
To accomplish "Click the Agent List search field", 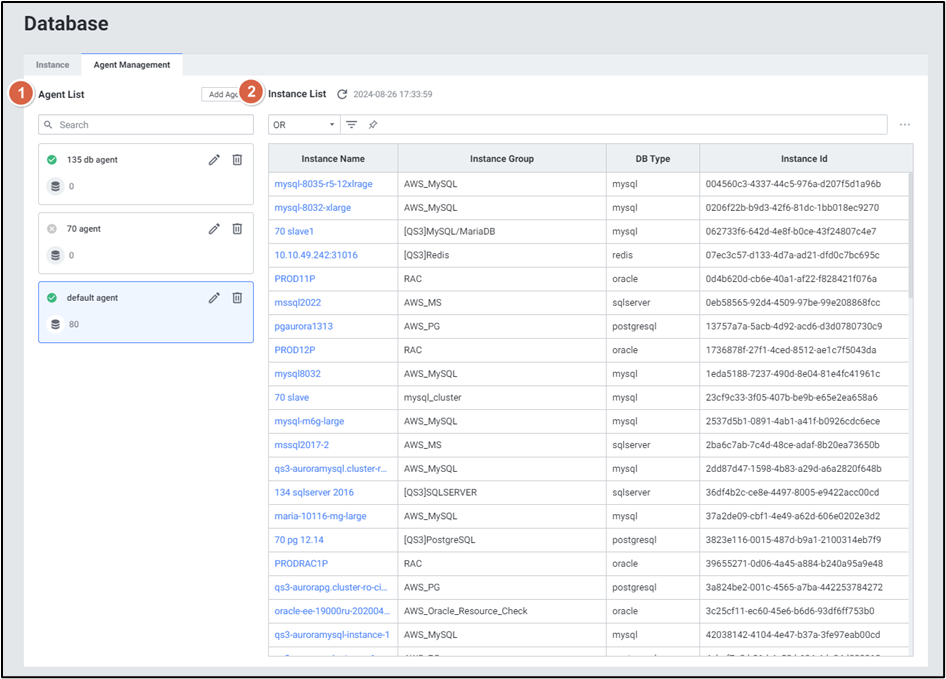I will 146,125.
